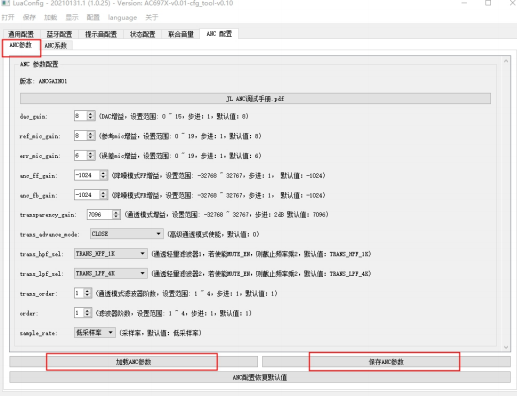Adjust the order spinner arrows
The width and height of the screenshot is (517, 396).
click(x=87, y=313)
